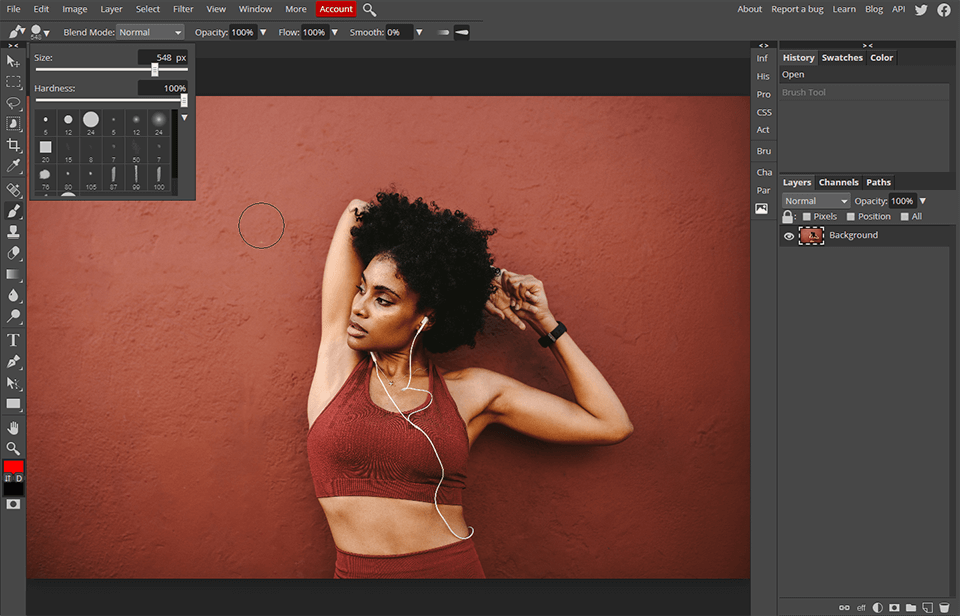Select the Crop tool
Image resolution: width=960 pixels, height=616 pixels.
(14, 145)
